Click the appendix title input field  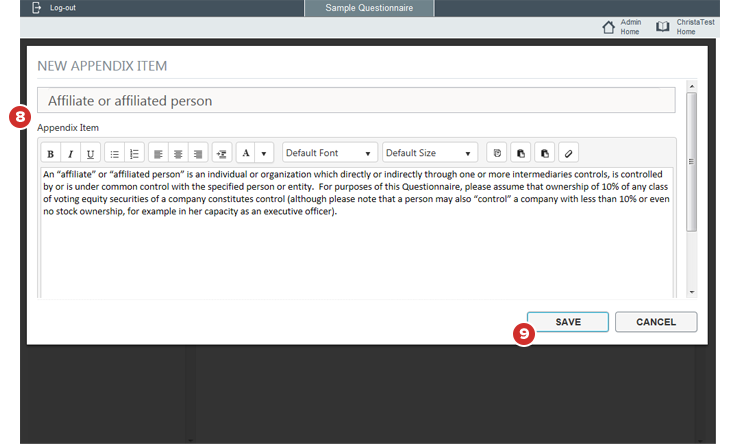pos(356,101)
